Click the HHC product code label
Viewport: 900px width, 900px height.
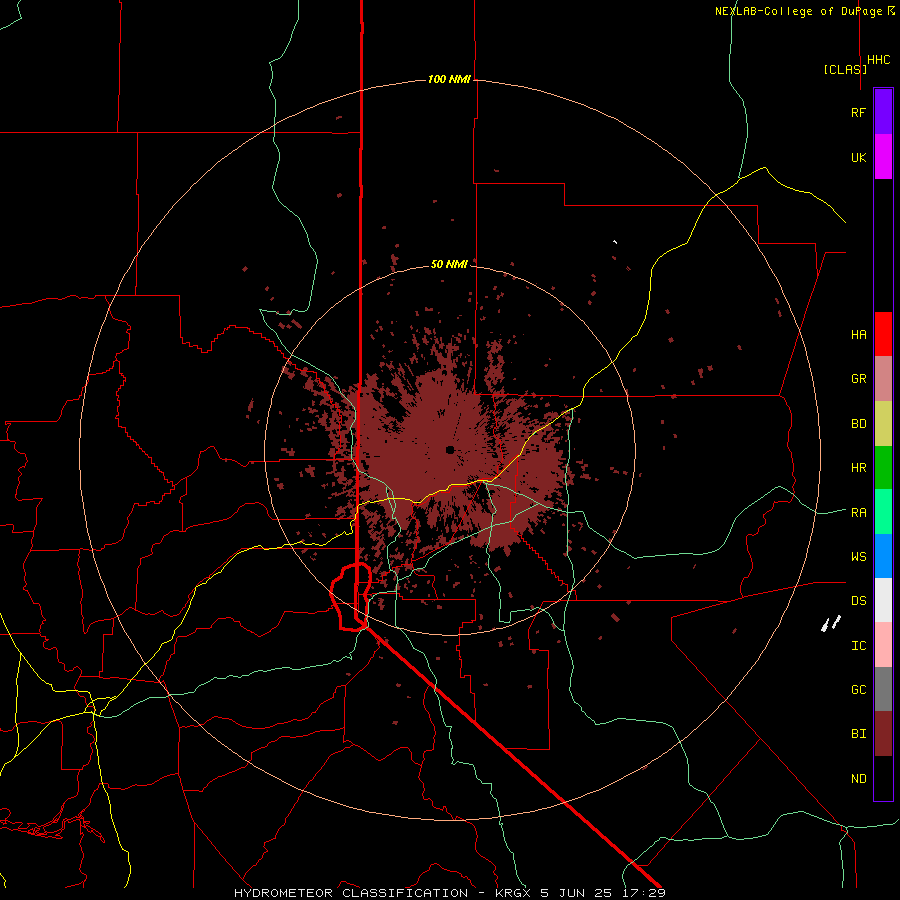879,60
